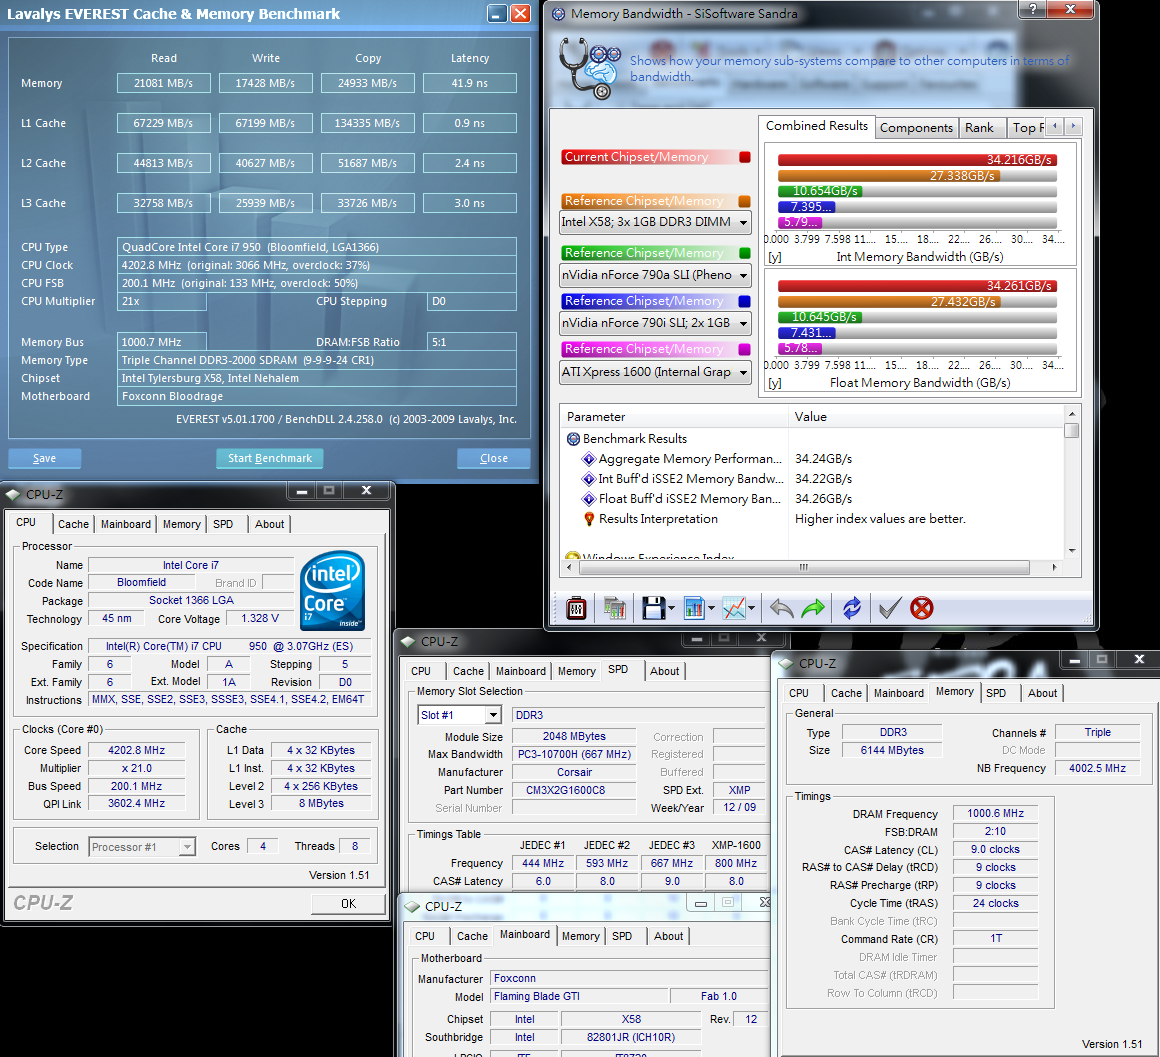This screenshot has height=1057, width=1160.
Task: Open the save icon's dropdown arrow in Sandra
Action: coord(672,609)
